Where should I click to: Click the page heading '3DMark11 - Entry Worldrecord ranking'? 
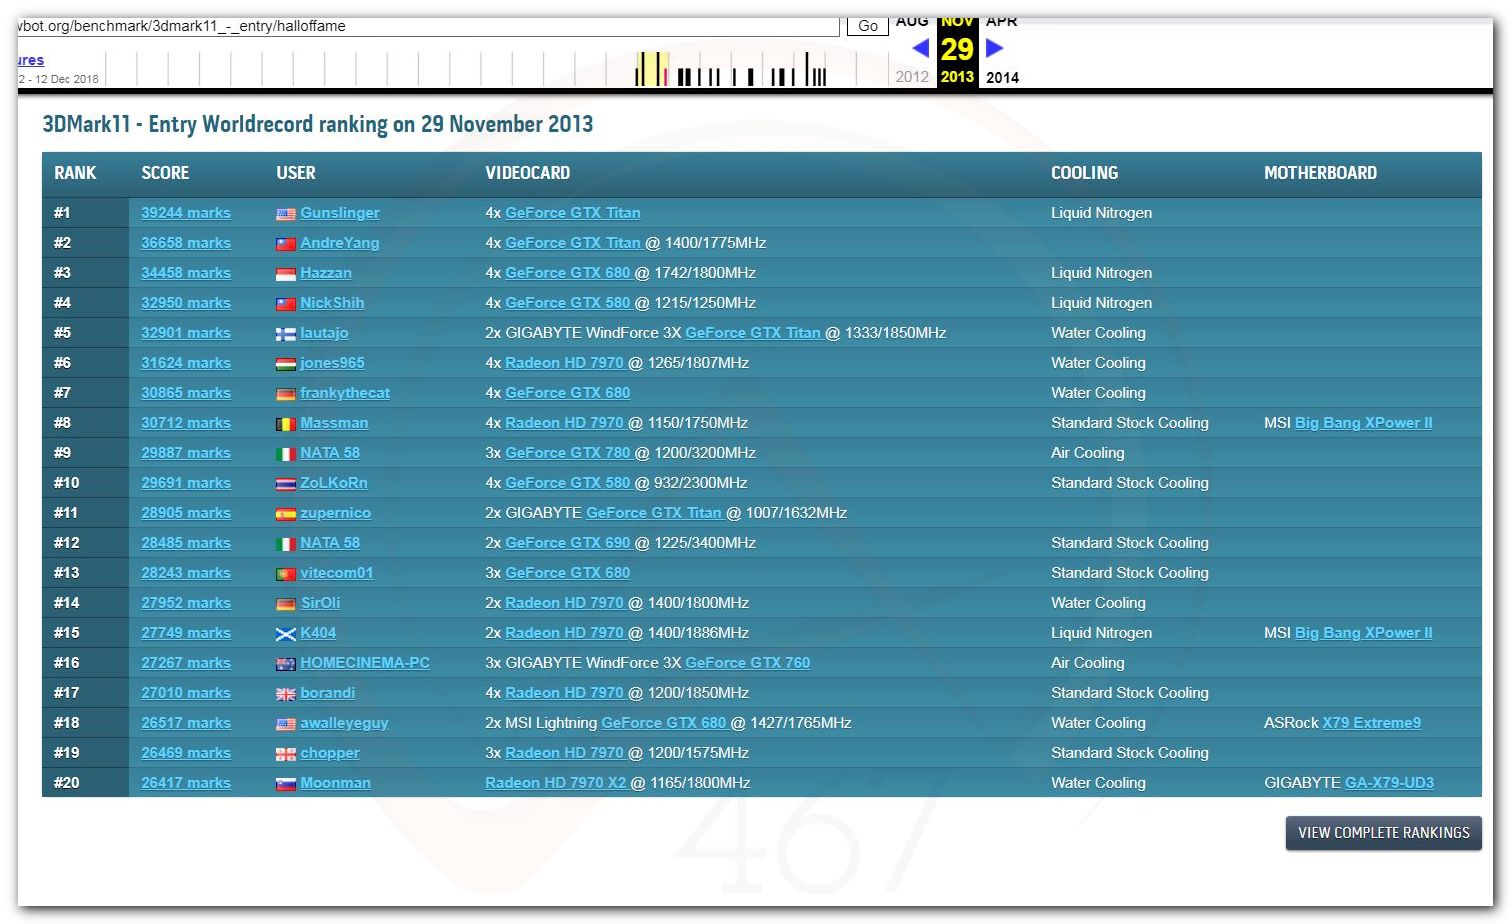(318, 124)
